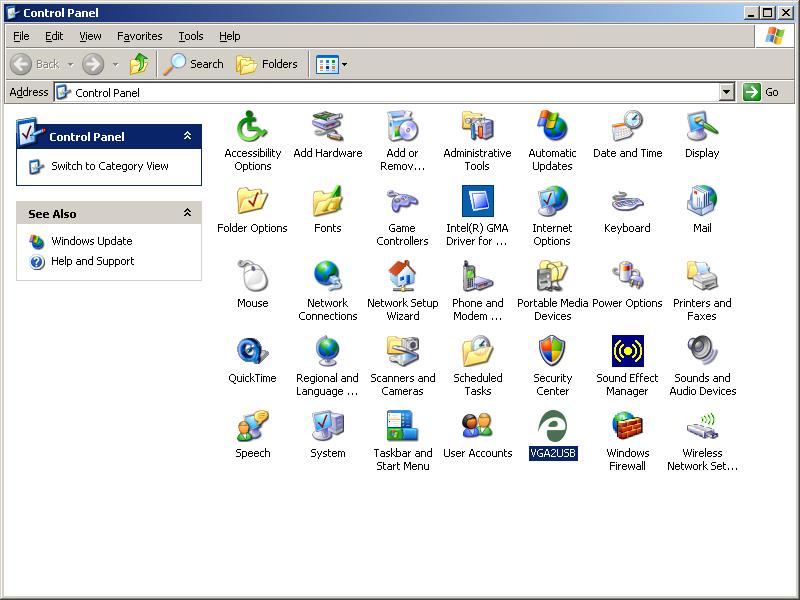Screen dimensions: 800x600
Task: Open the Favorites menu
Action: point(139,36)
